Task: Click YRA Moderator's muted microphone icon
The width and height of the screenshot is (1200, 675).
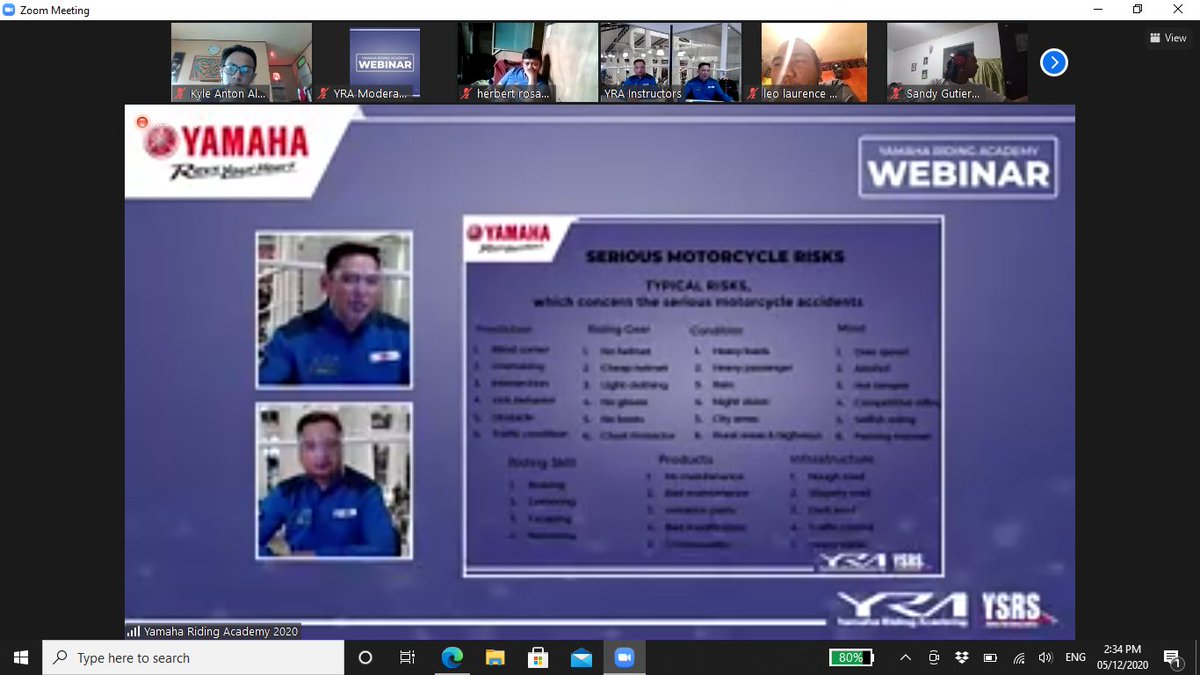Action: [324, 93]
